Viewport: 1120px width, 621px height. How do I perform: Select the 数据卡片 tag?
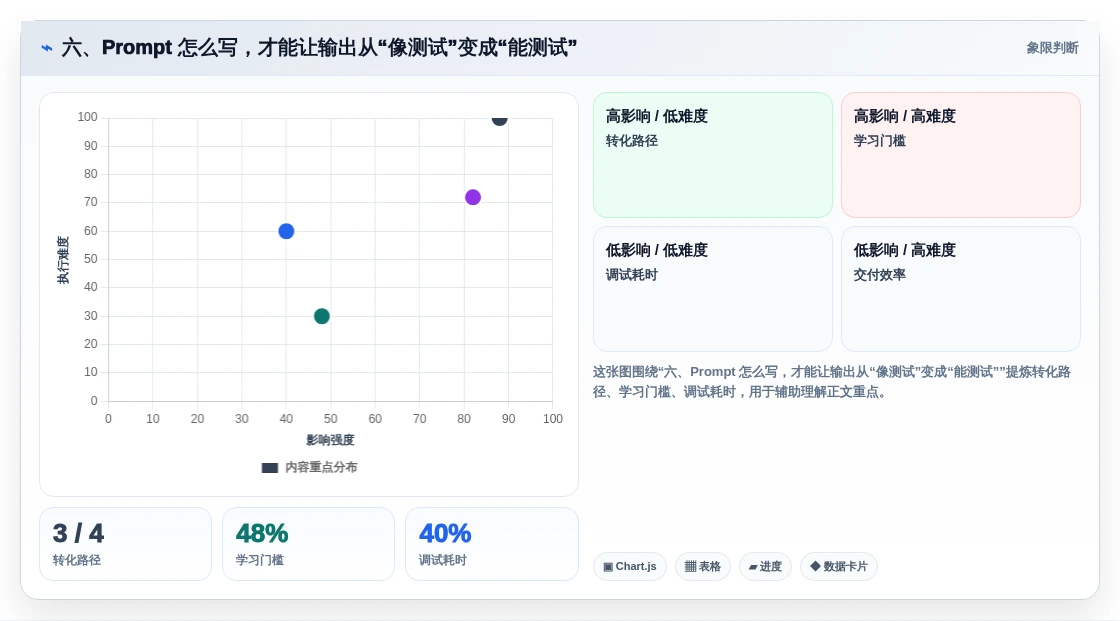tap(839, 567)
